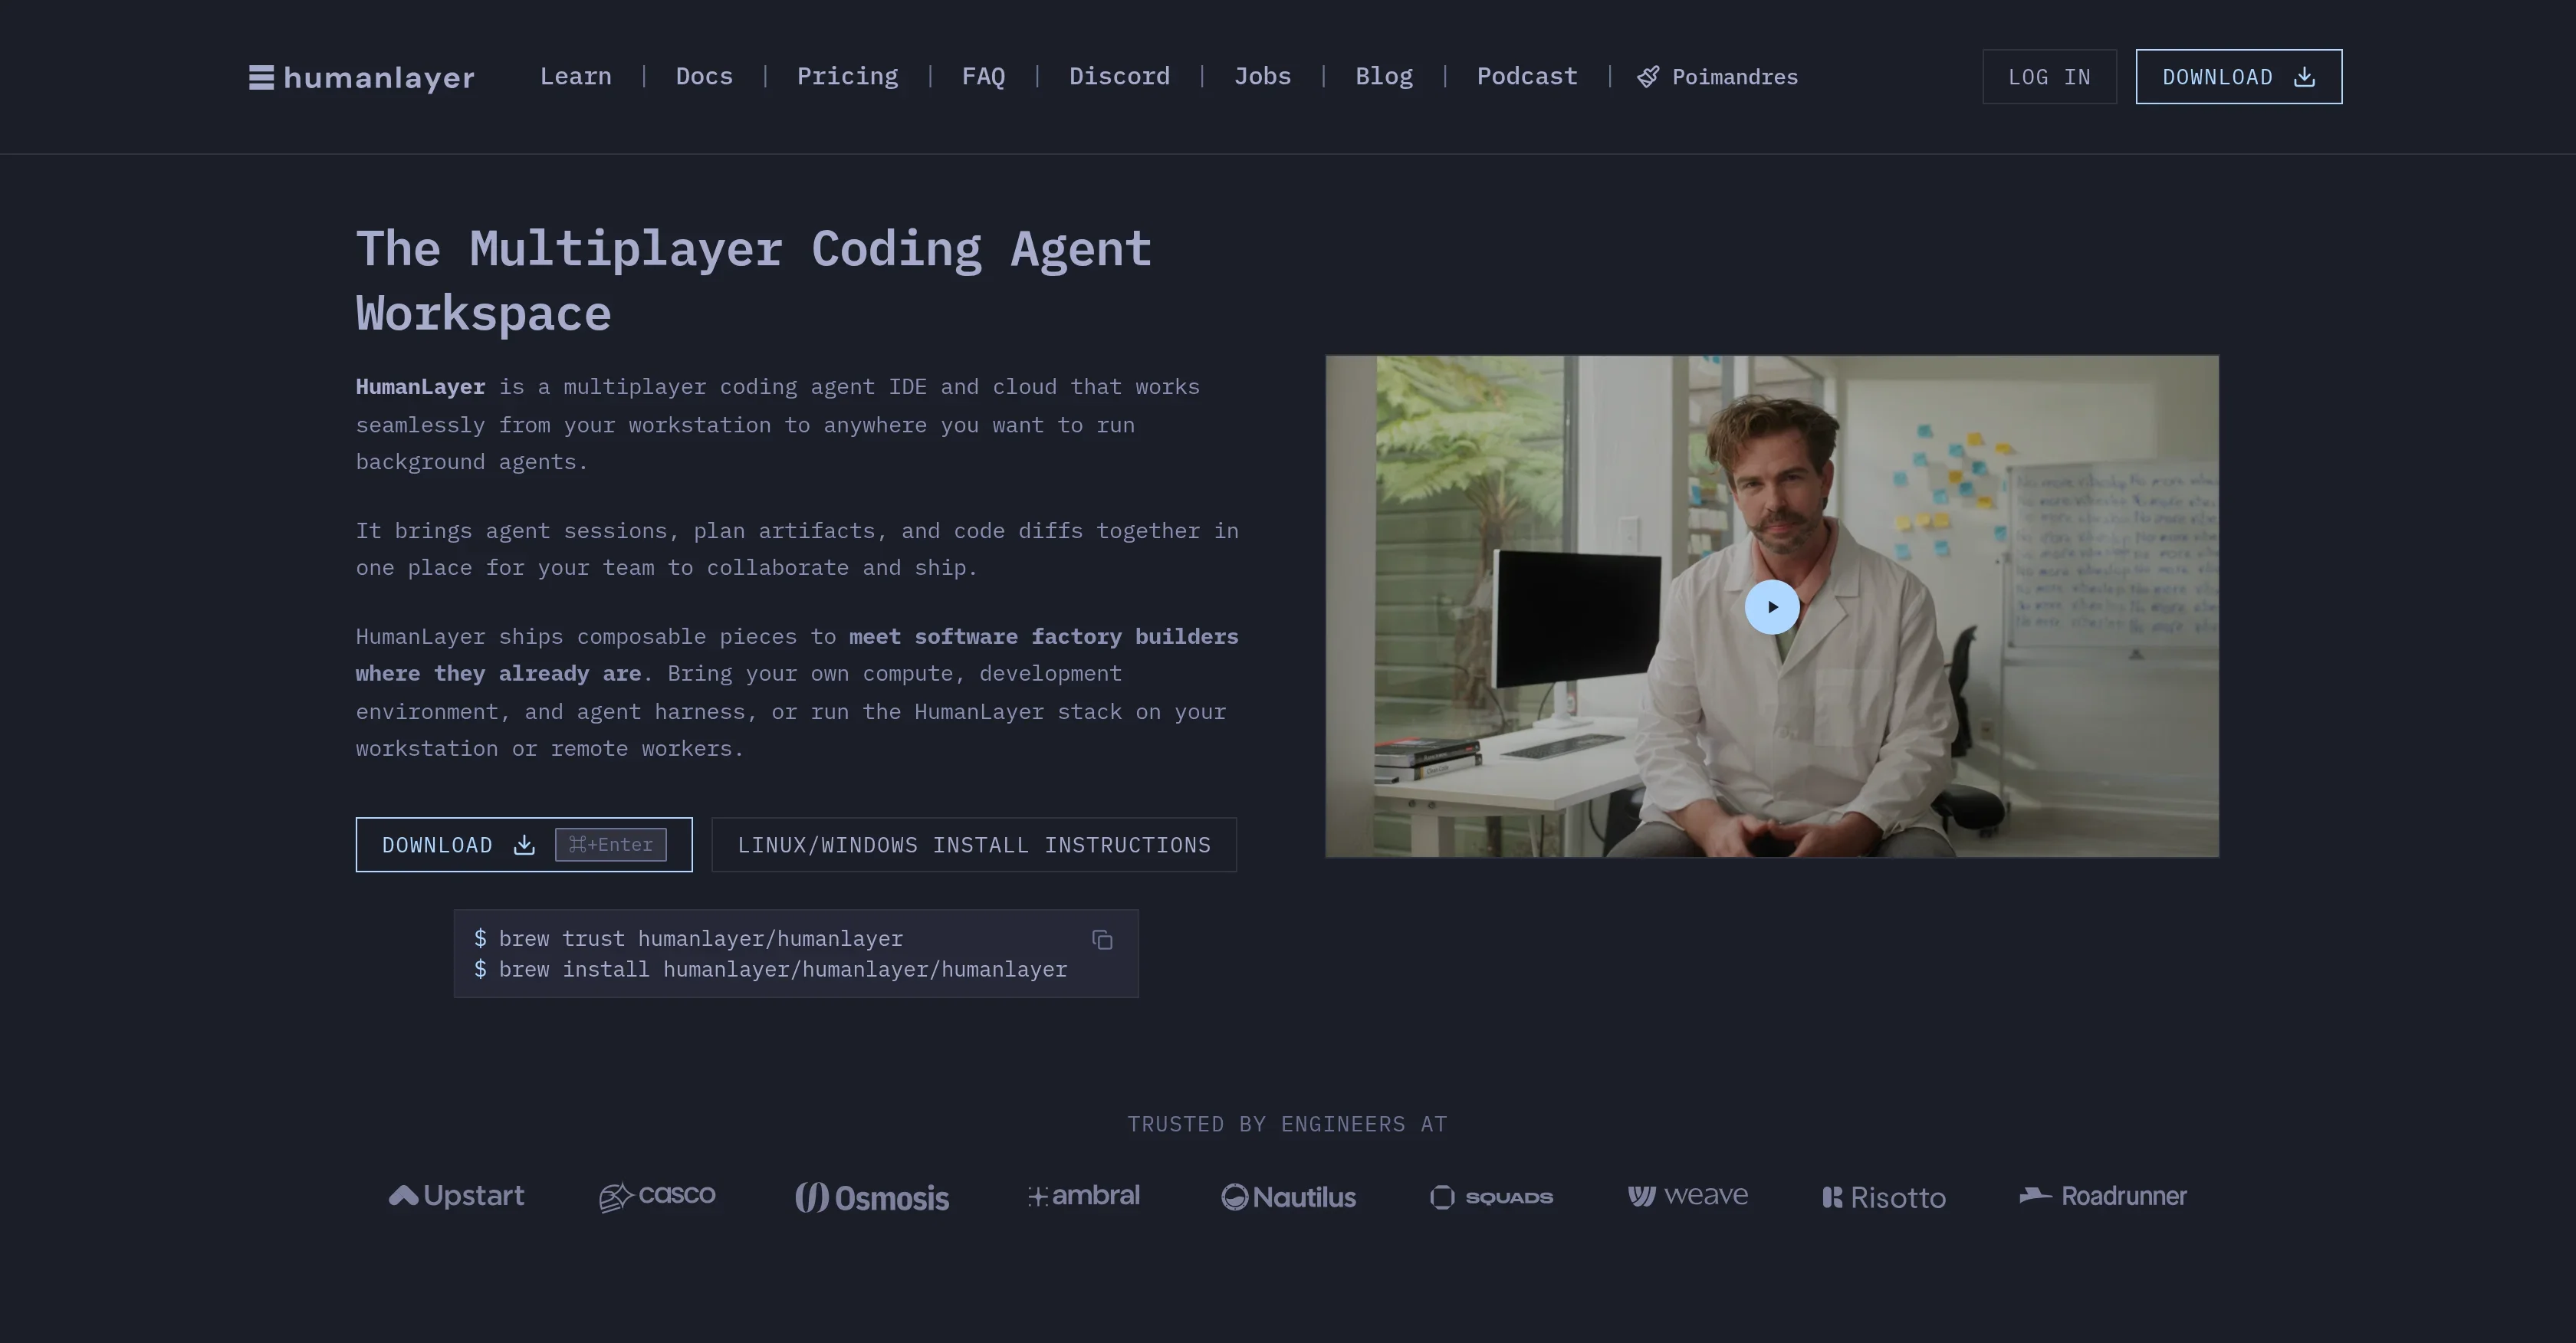The width and height of the screenshot is (2576, 1343).
Task: Open the Learn nav link
Action: (575, 76)
